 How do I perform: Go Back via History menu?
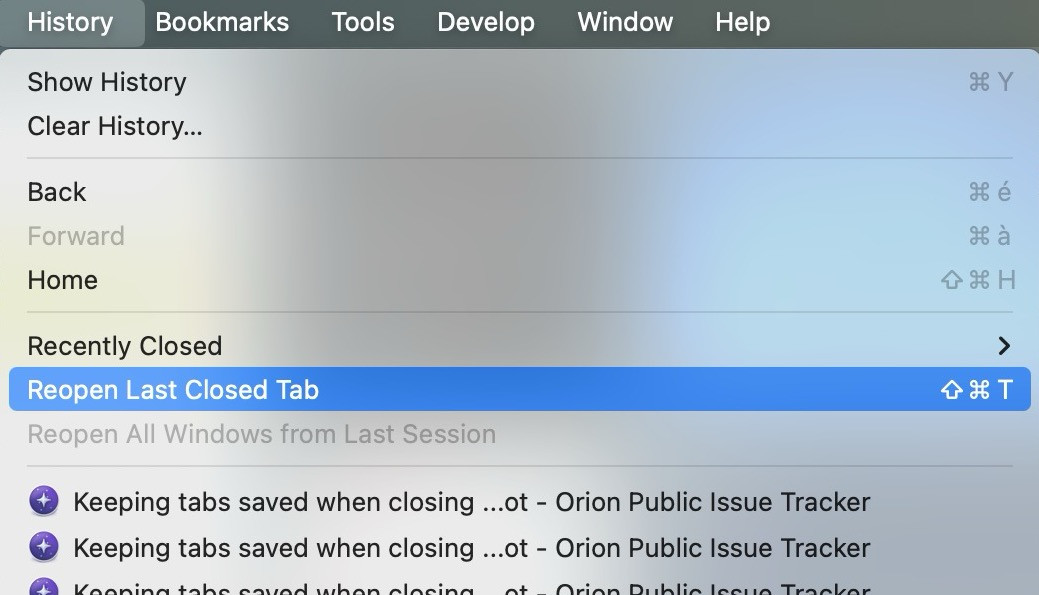(57, 192)
